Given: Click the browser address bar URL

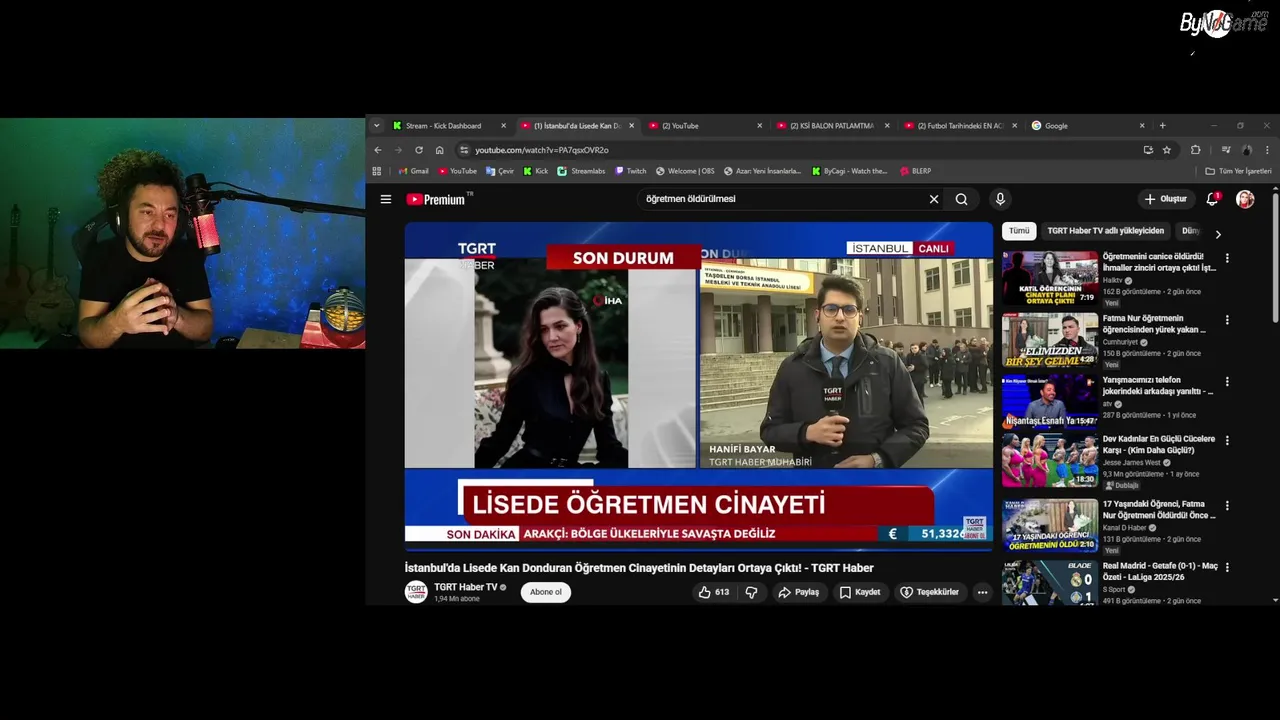Looking at the screenshot, I should pyautogui.click(x=541, y=150).
